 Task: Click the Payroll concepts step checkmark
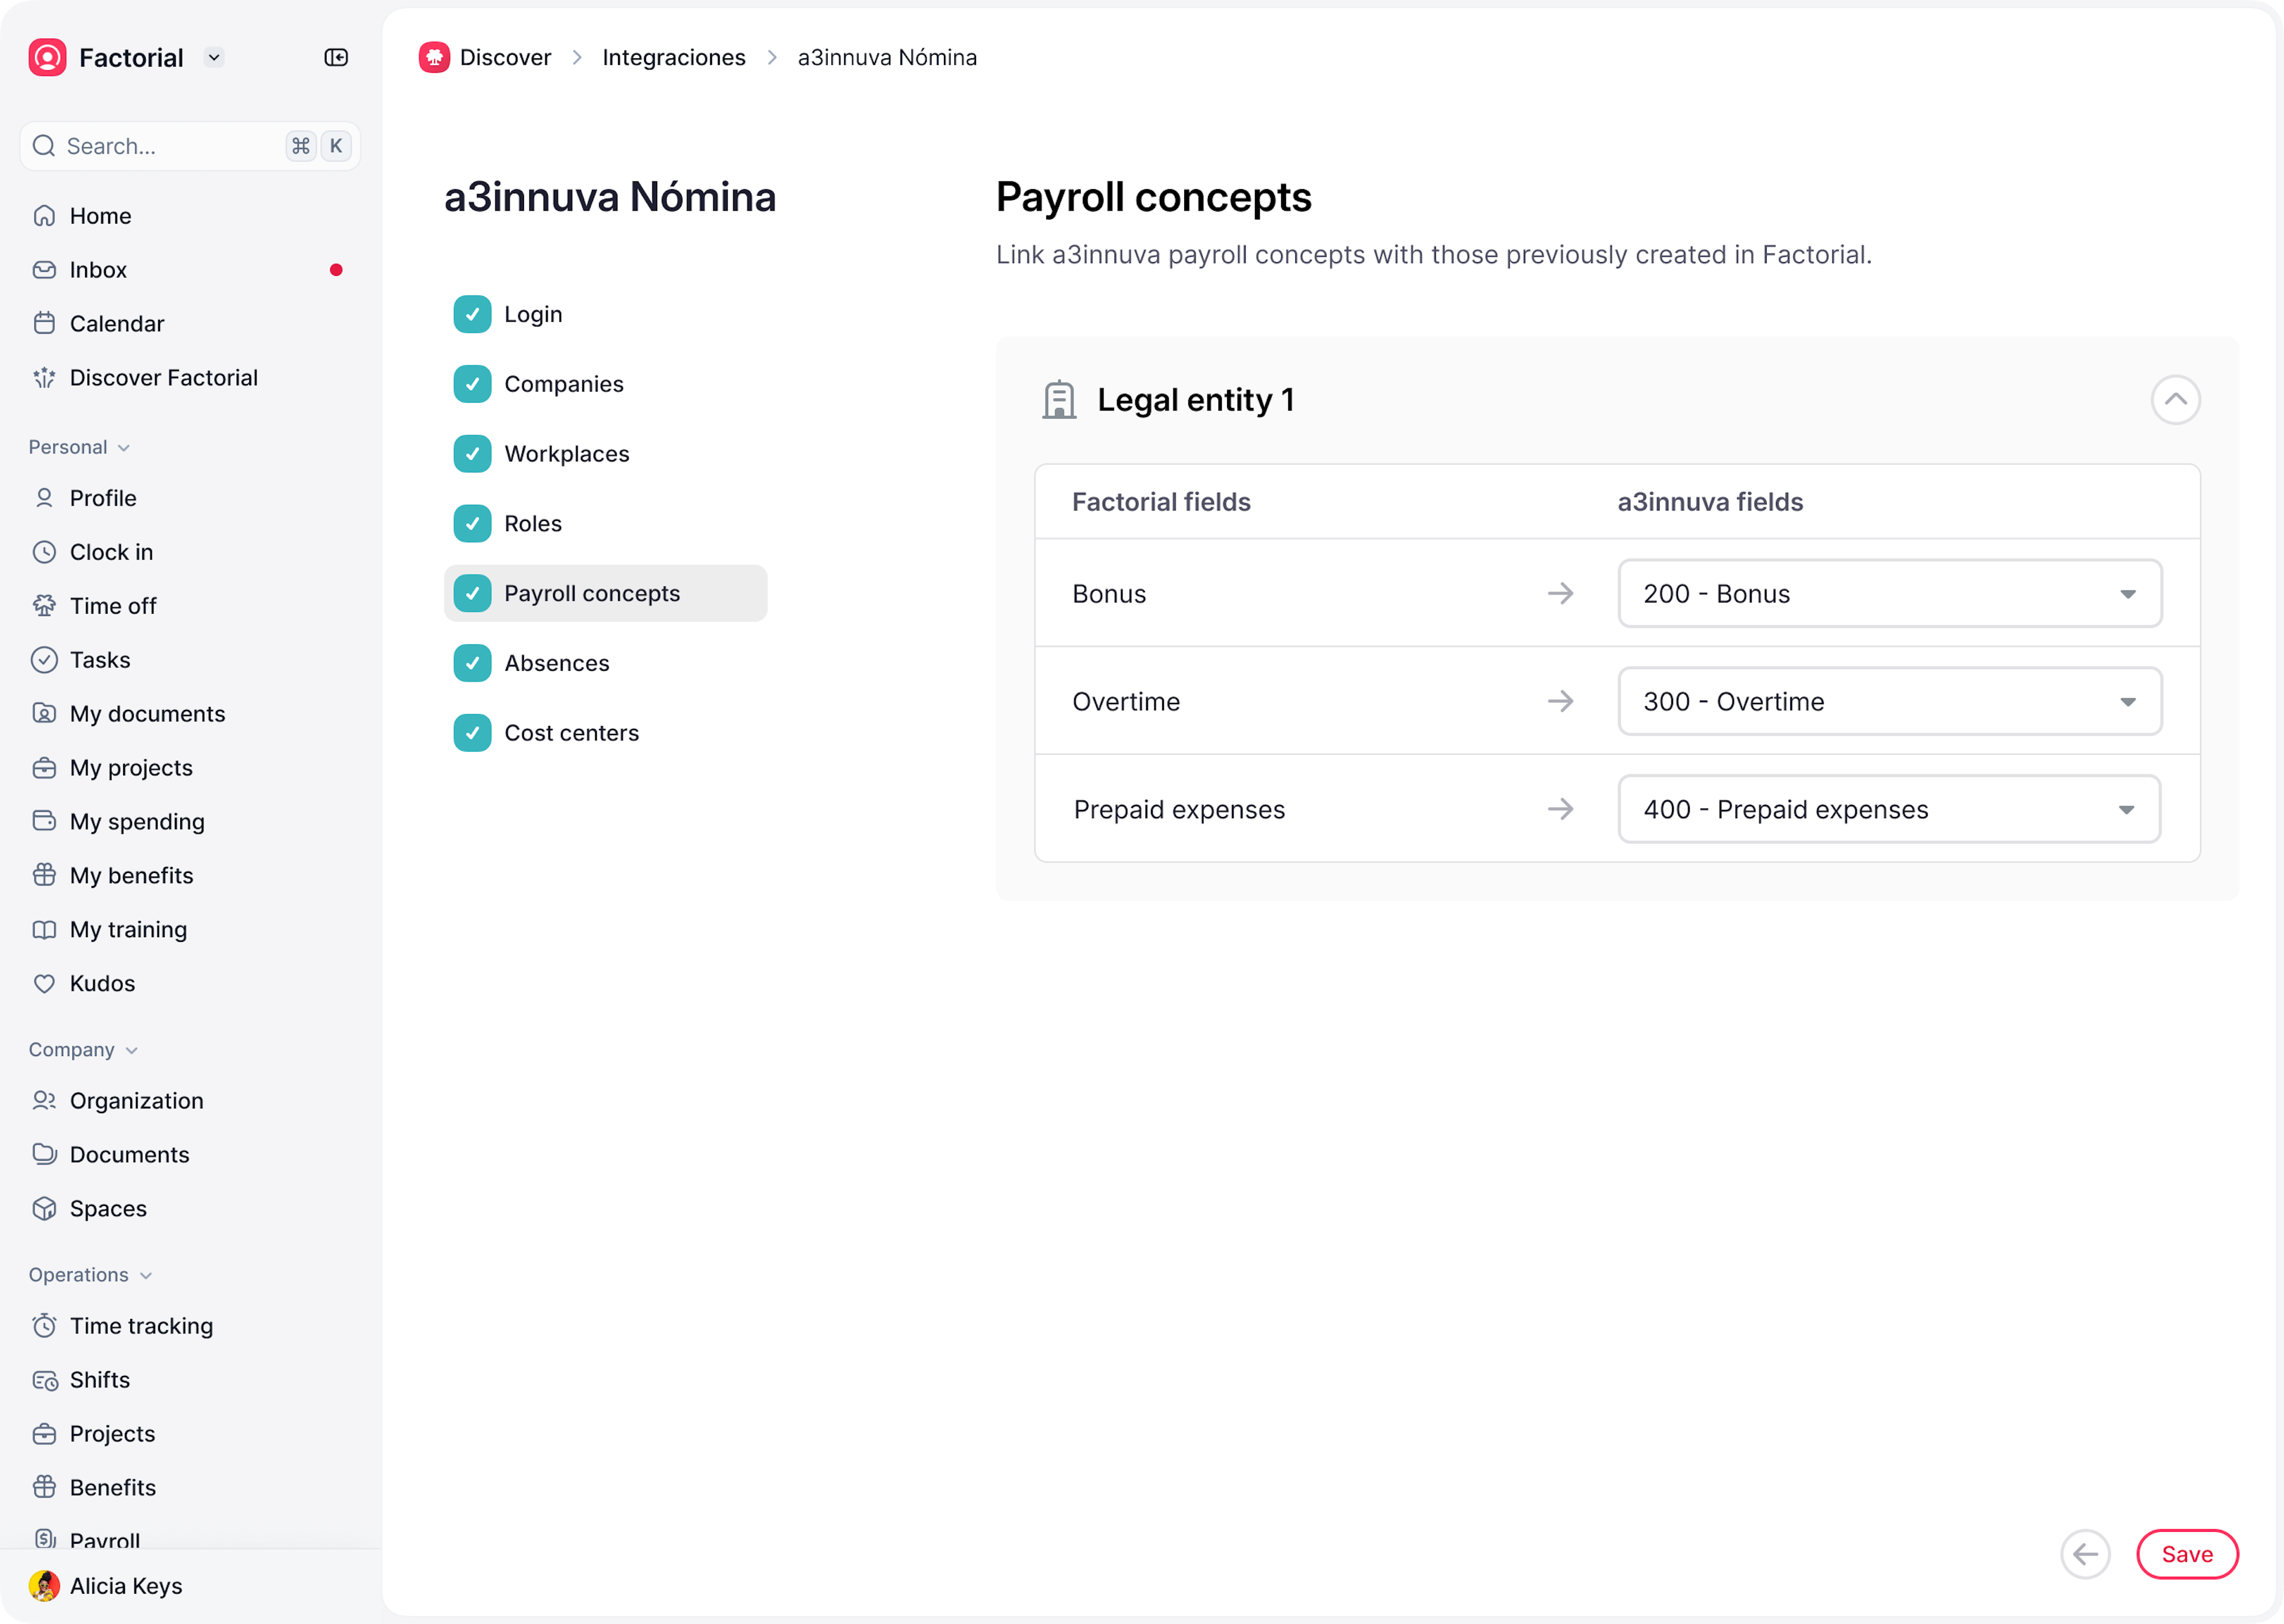472,594
